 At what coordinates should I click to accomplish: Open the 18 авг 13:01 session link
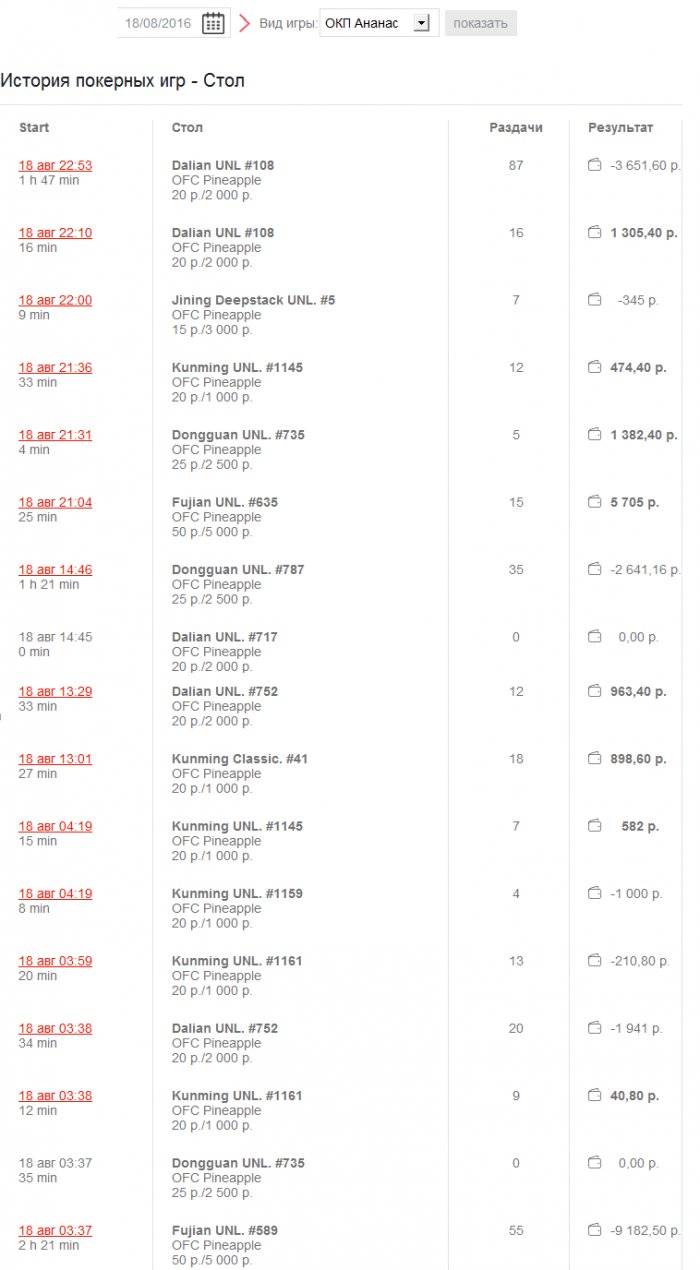tap(55, 759)
